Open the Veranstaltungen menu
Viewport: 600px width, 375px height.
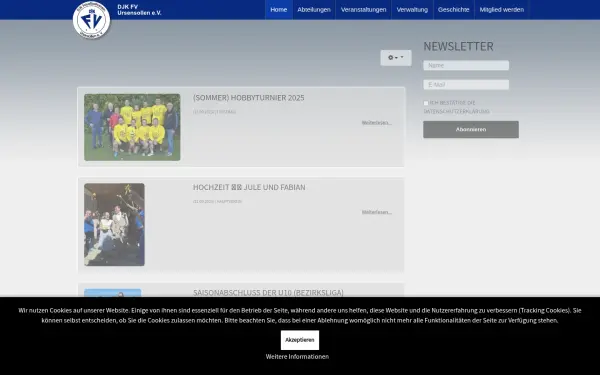point(363,10)
